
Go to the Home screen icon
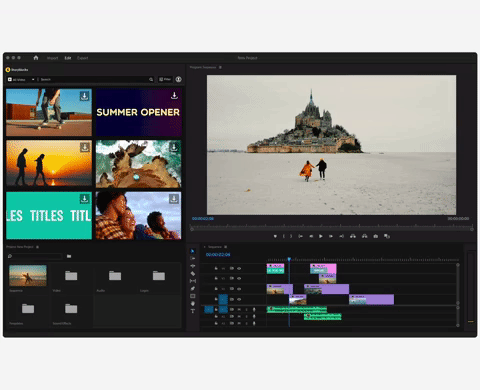[36, 58]
